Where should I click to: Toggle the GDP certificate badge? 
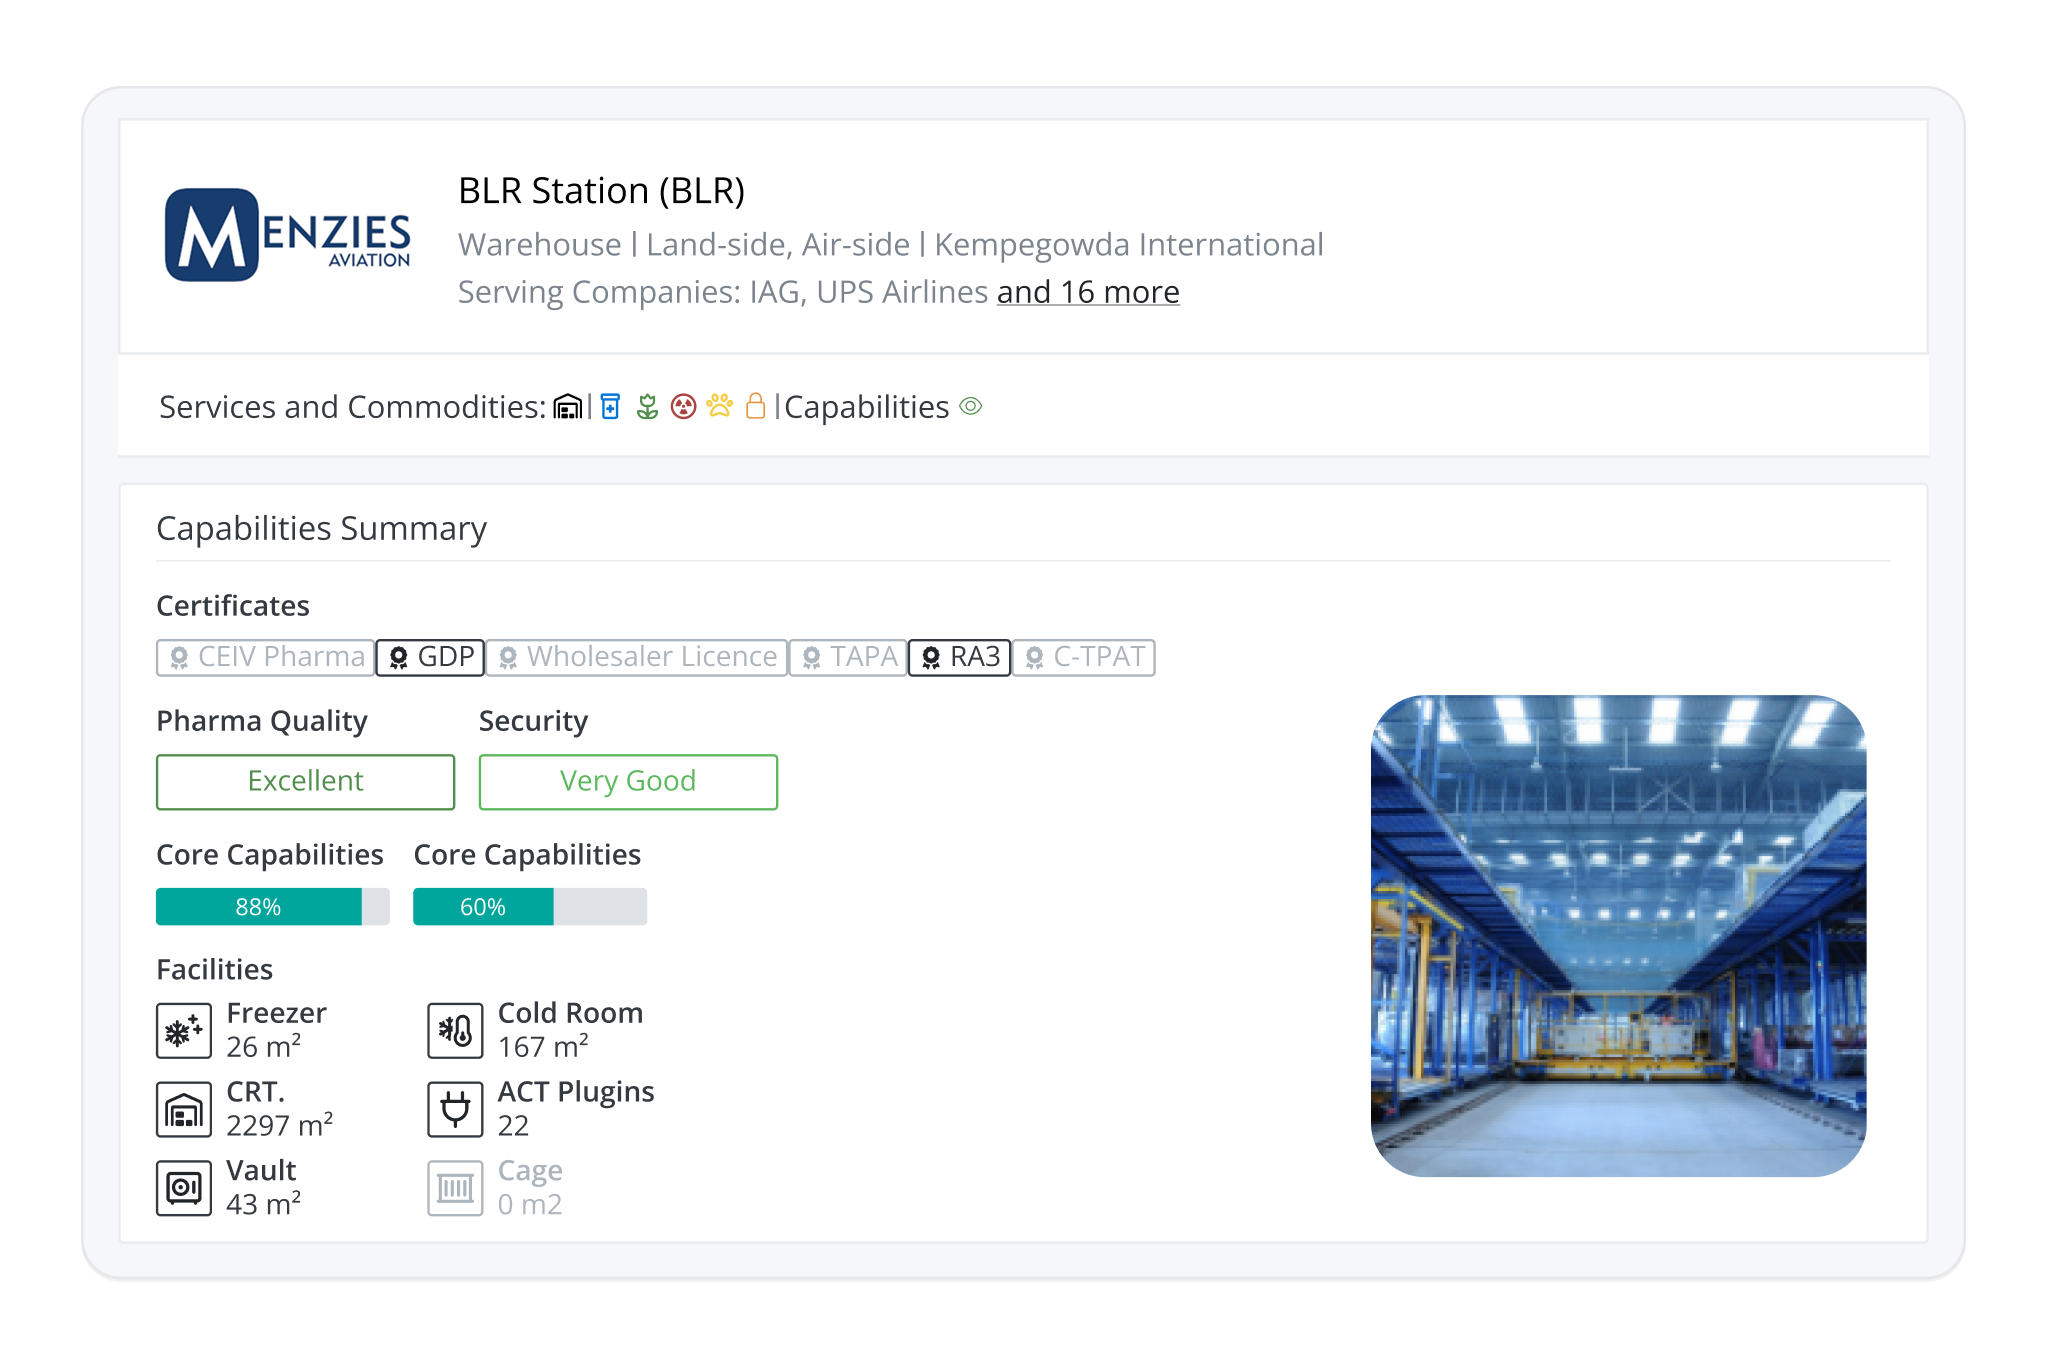[x=431, y=657]
